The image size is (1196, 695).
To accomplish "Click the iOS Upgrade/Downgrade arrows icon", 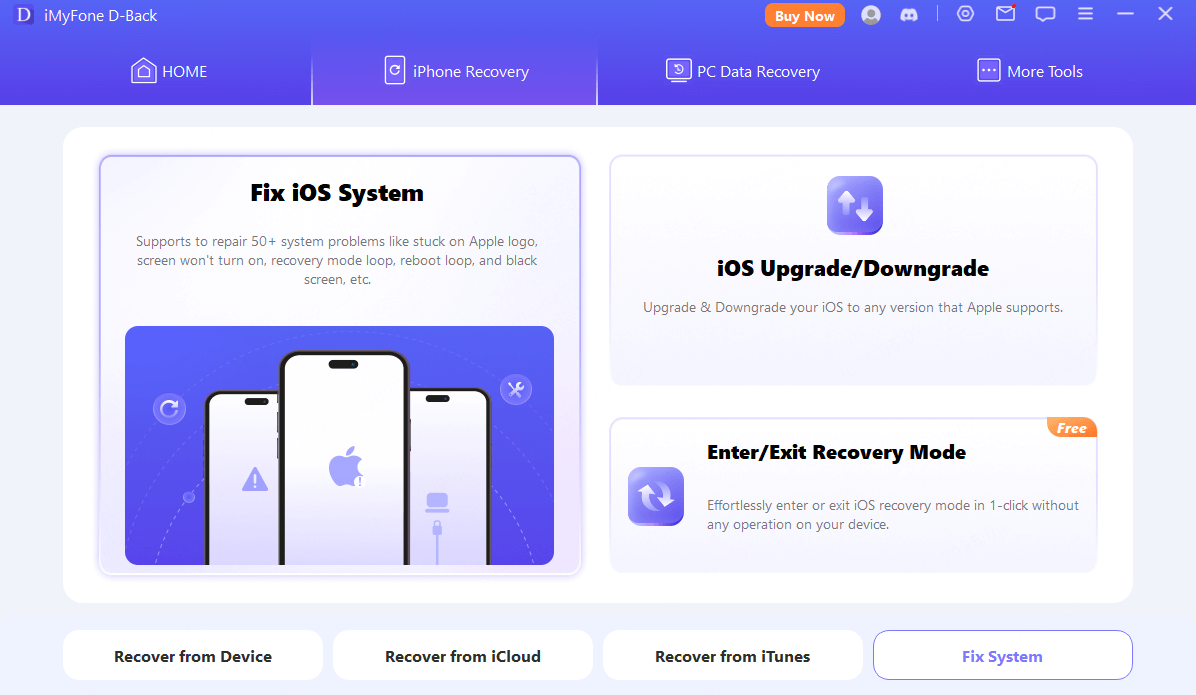I will pos(854,205).
